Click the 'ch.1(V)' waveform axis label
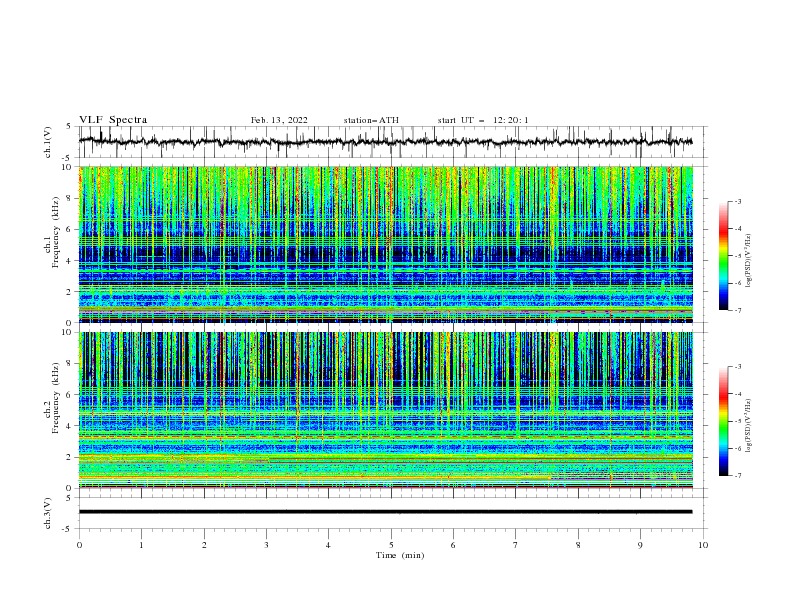792x612 pixels. click(x=48, y=142)
